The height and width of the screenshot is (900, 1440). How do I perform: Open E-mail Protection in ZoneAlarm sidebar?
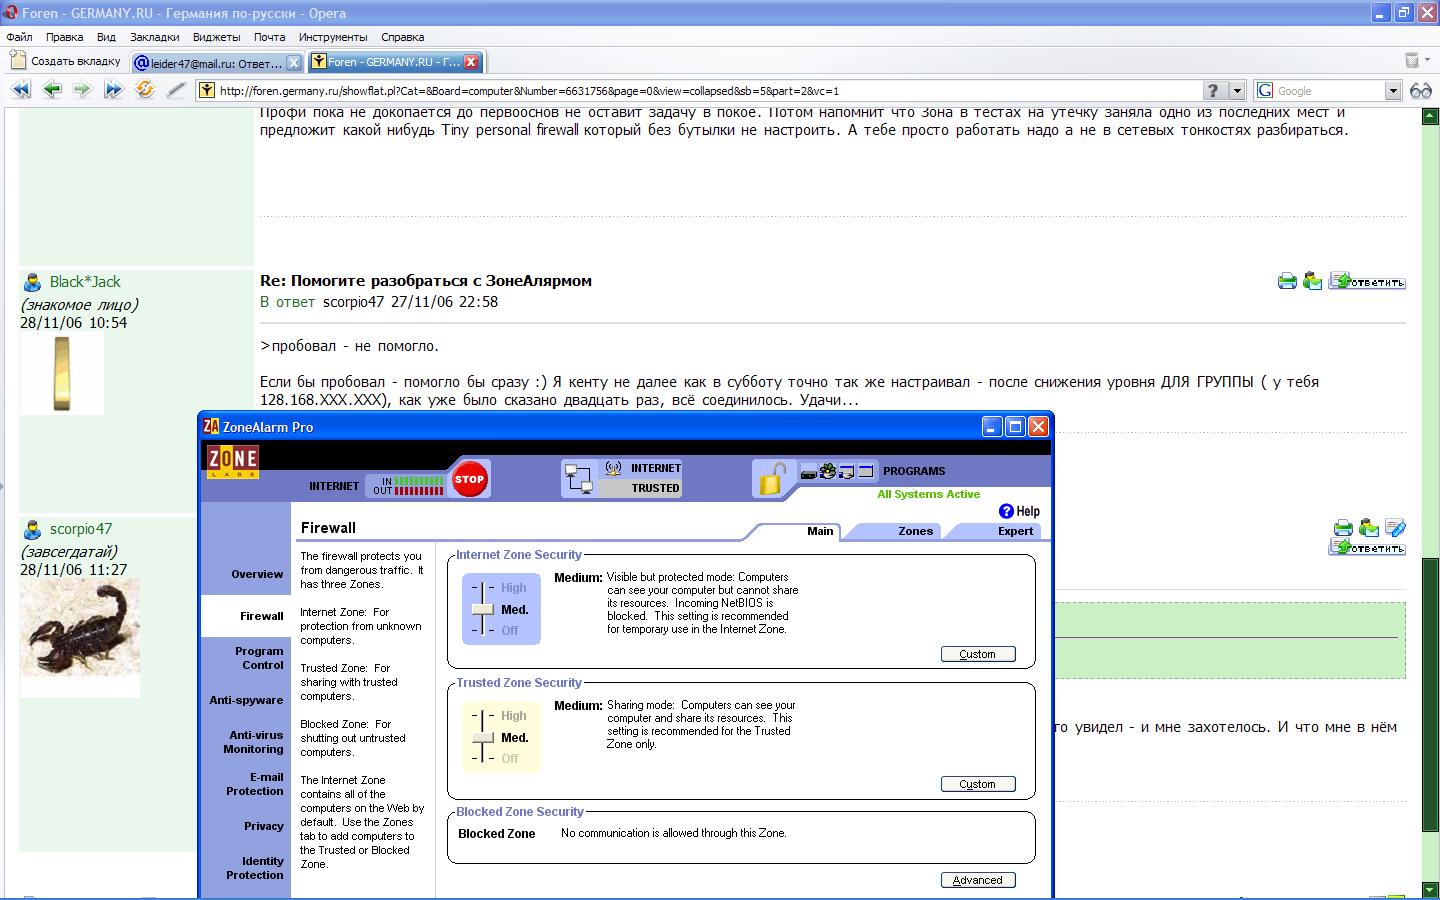[x=255, y=784]
